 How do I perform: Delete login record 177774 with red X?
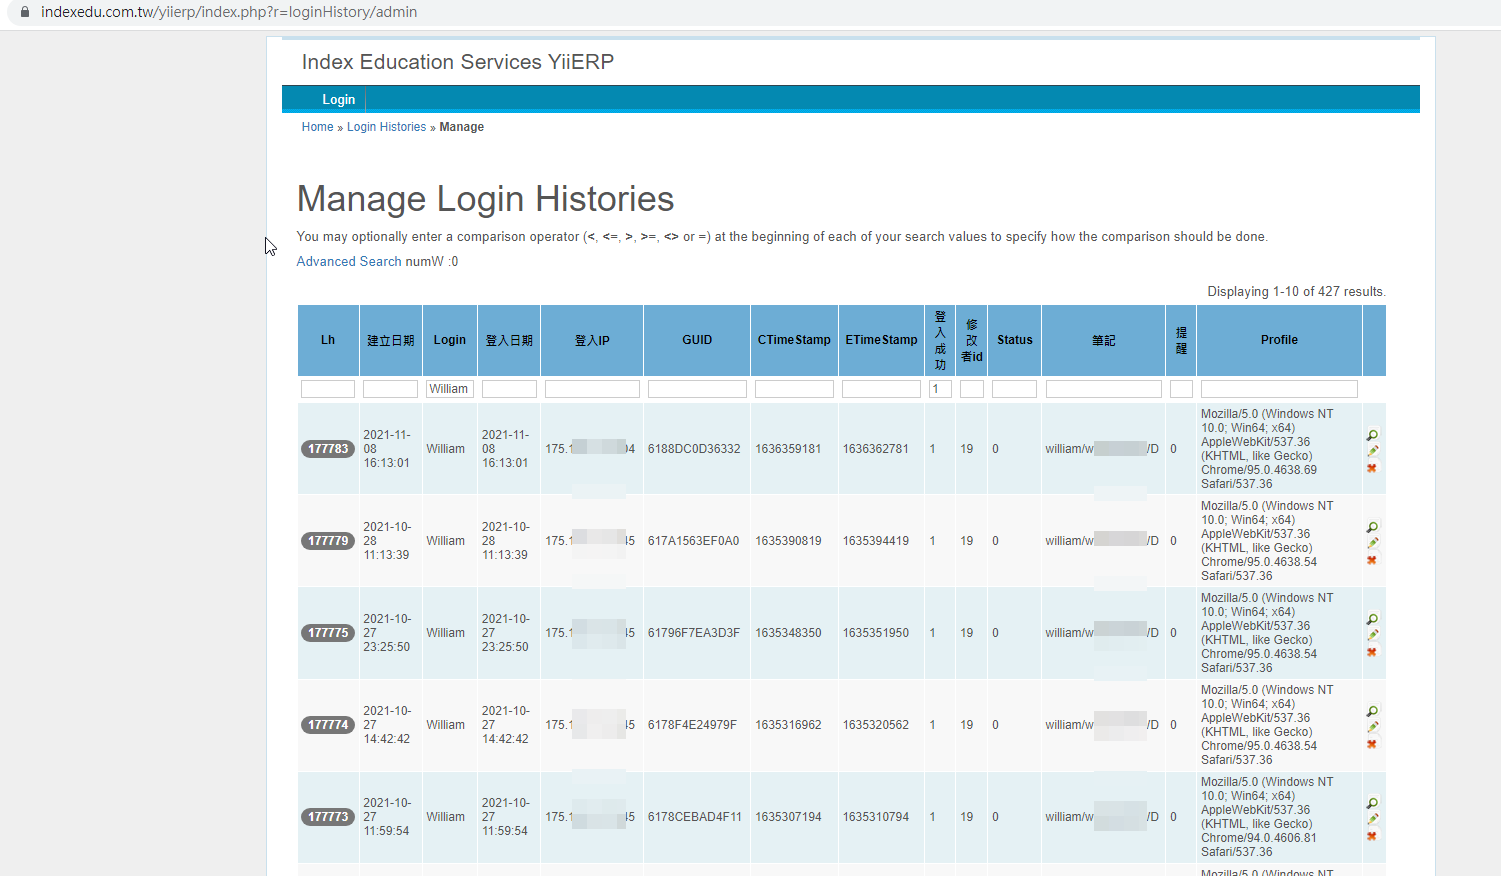[1372, 744]
